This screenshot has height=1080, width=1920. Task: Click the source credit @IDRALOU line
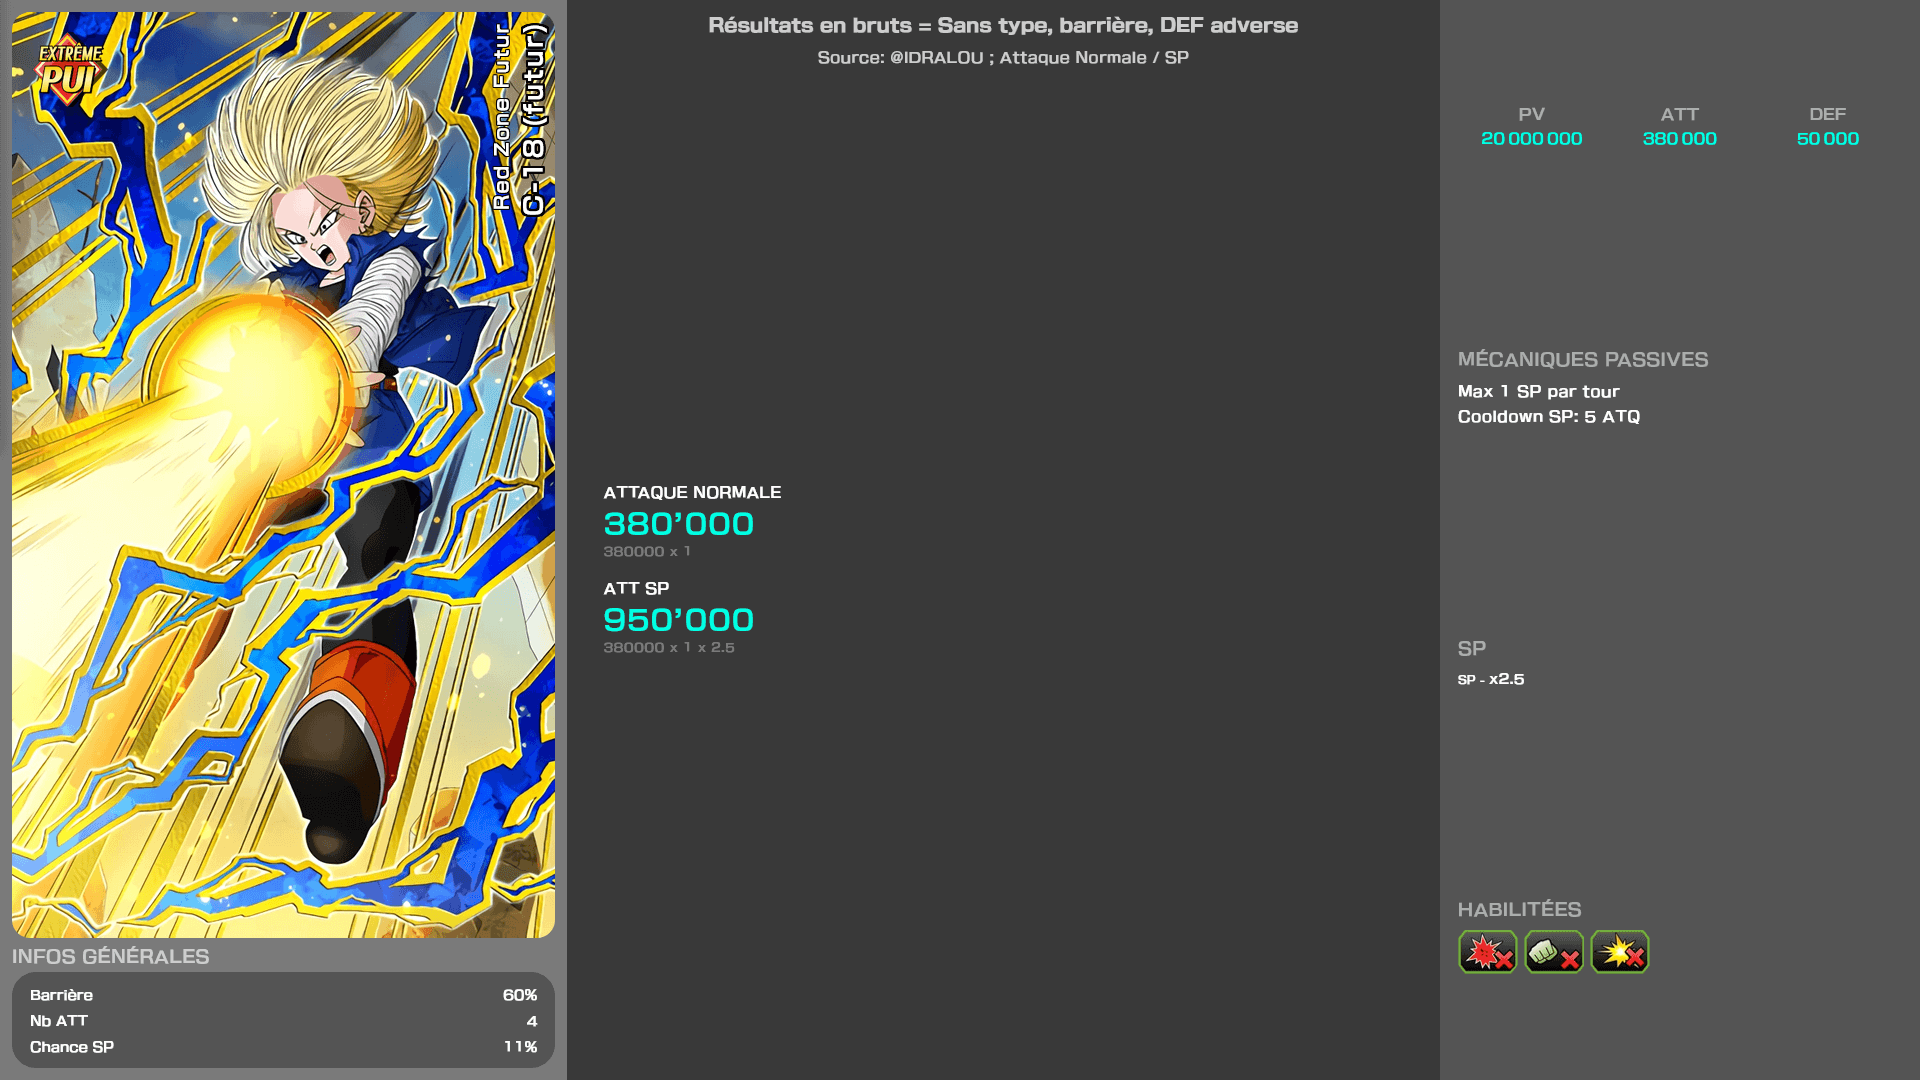1003,58
